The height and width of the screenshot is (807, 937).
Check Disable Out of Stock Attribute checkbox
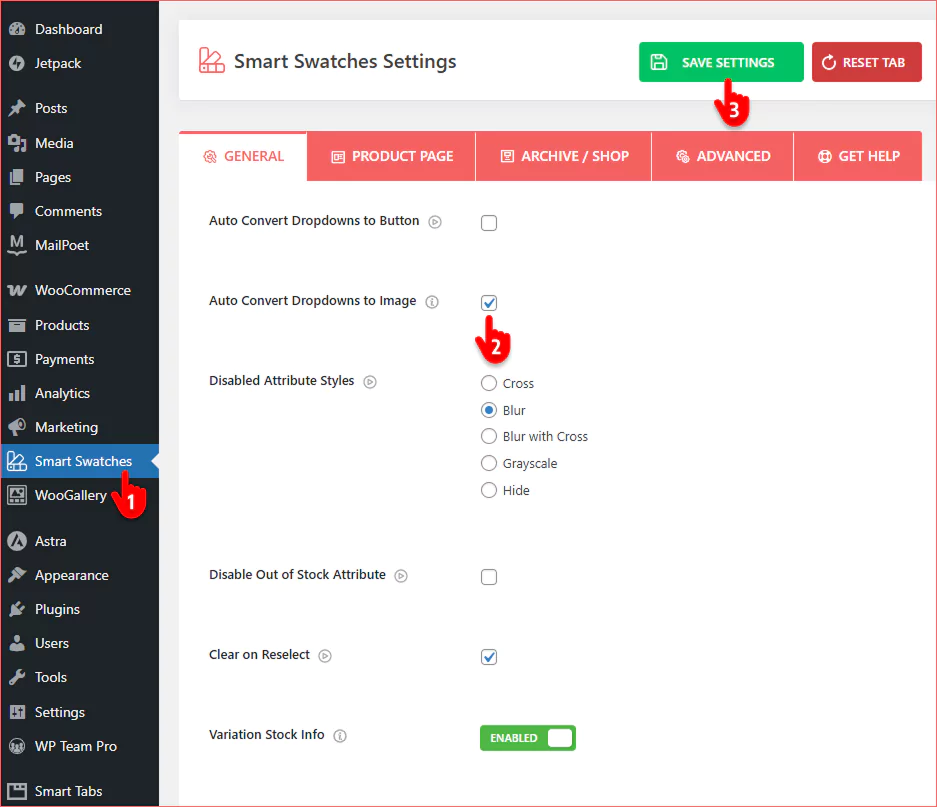(489, 577)
